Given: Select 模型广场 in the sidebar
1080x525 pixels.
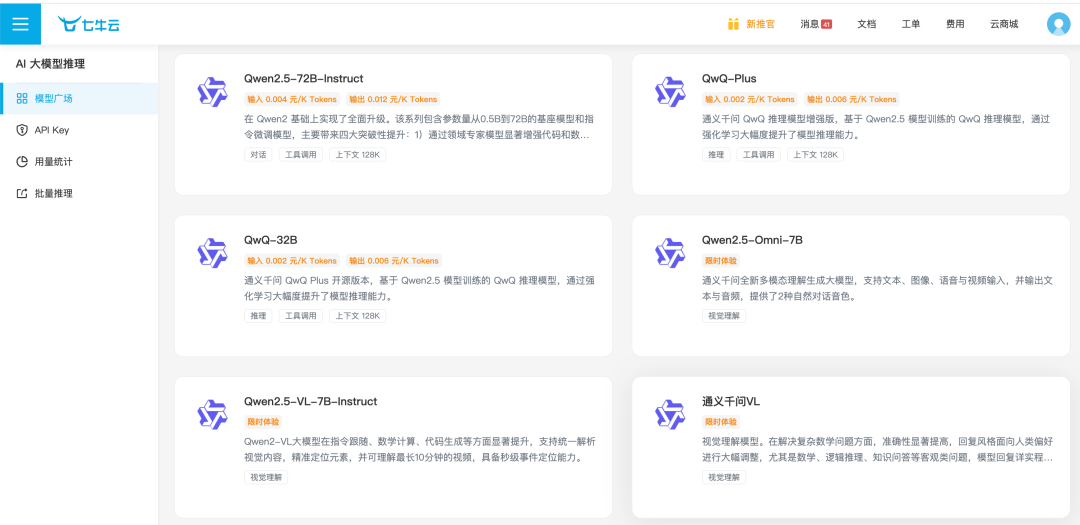Looking at the screenshot, I should (x=79, y=99).
